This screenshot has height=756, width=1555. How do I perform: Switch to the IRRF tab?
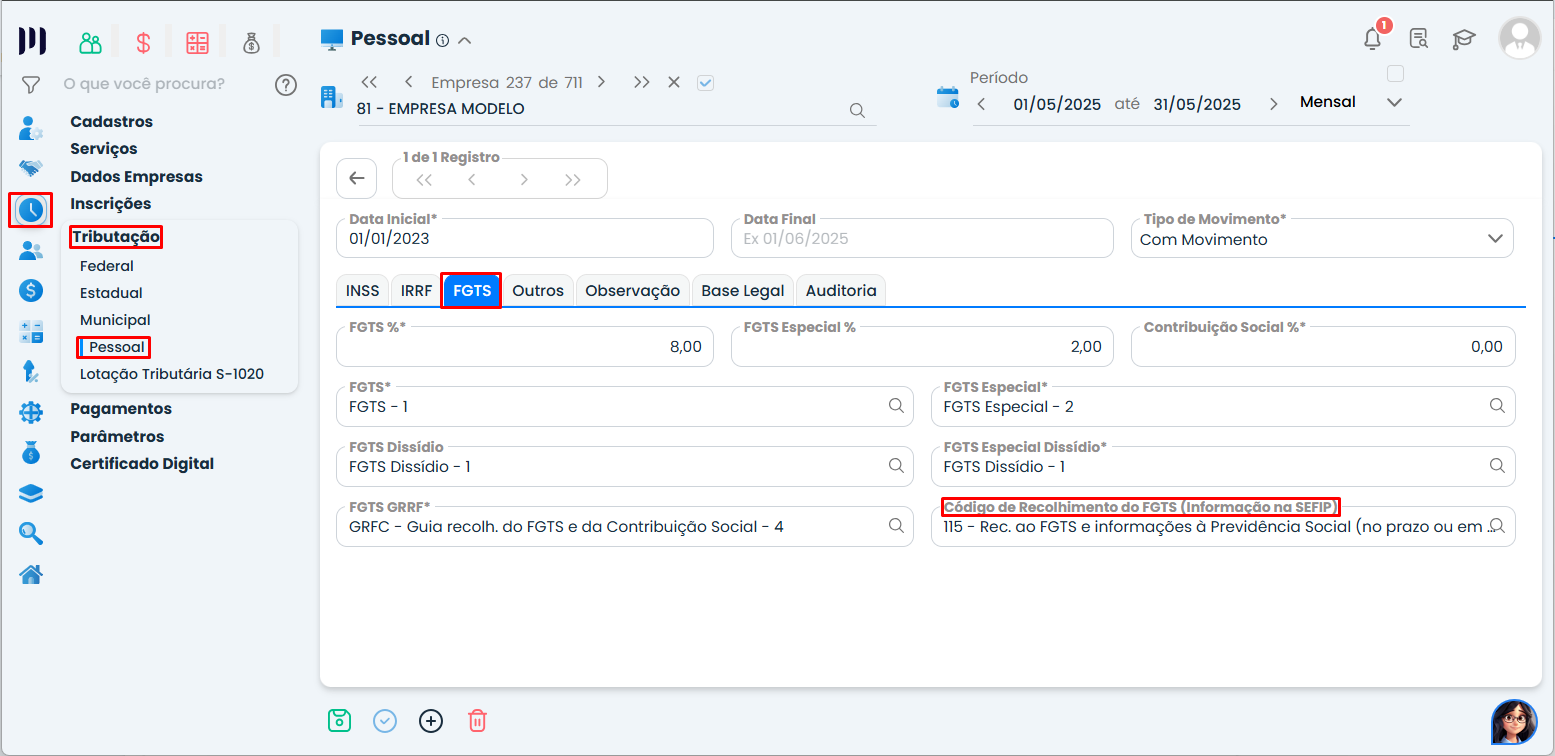tap(416, 290)
